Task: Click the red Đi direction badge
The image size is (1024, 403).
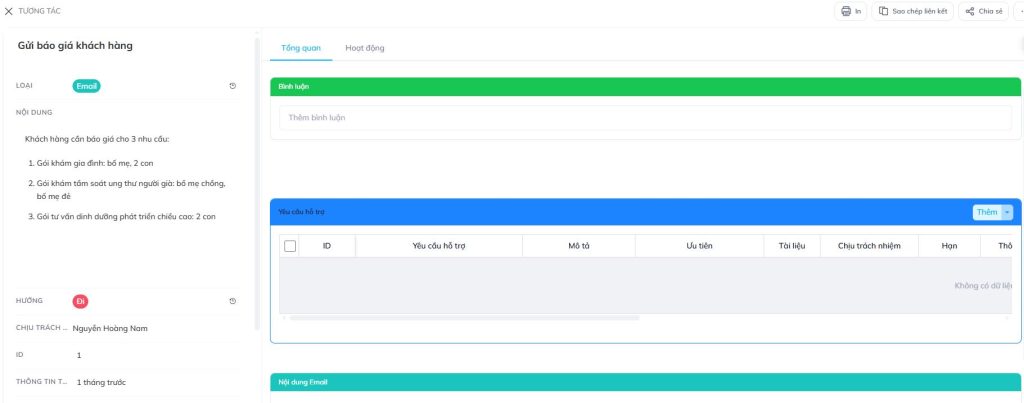Action: (81, 301)
